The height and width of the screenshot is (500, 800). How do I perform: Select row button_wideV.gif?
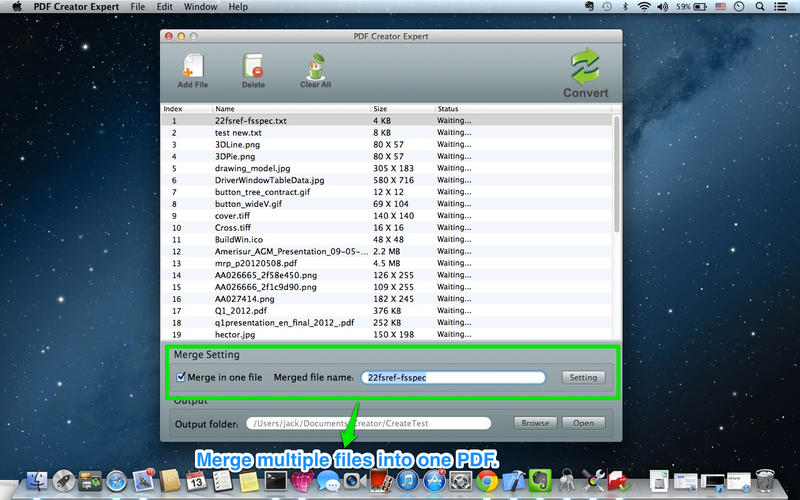pyautogui.click(x=387, y=204)
